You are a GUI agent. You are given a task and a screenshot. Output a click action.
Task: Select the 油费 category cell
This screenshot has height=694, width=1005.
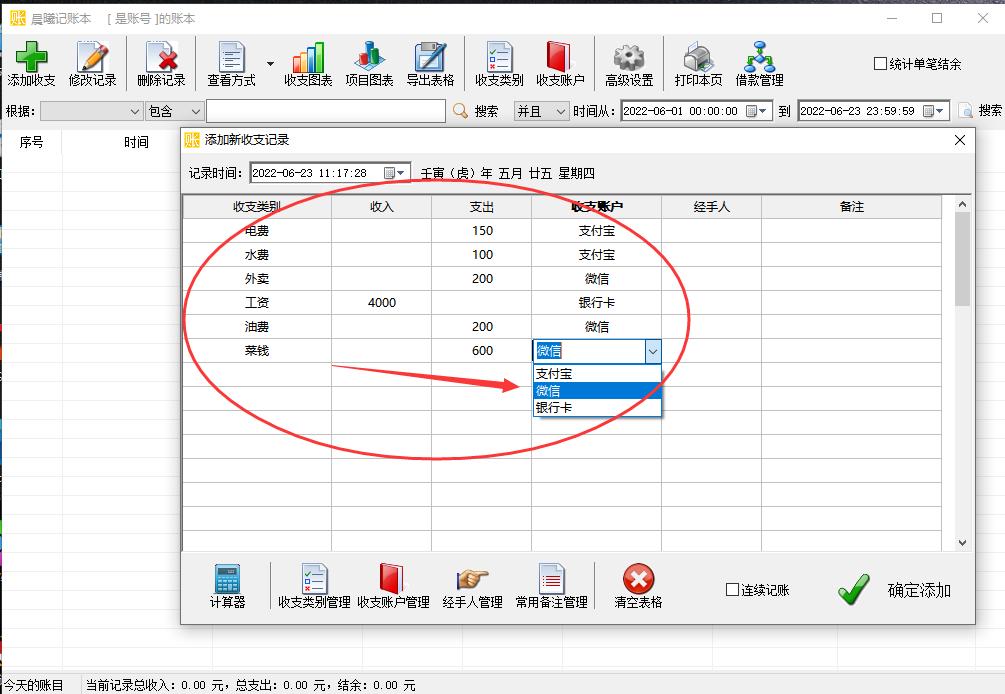pyautogui.click(x=256, y=327)
